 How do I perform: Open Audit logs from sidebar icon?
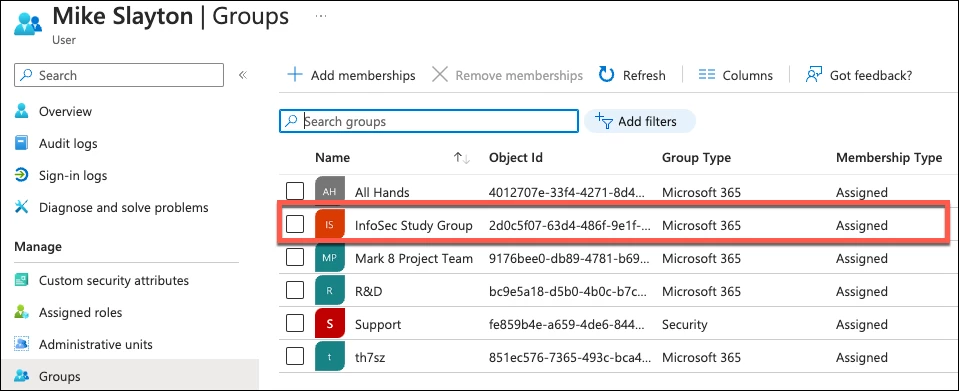21,143
